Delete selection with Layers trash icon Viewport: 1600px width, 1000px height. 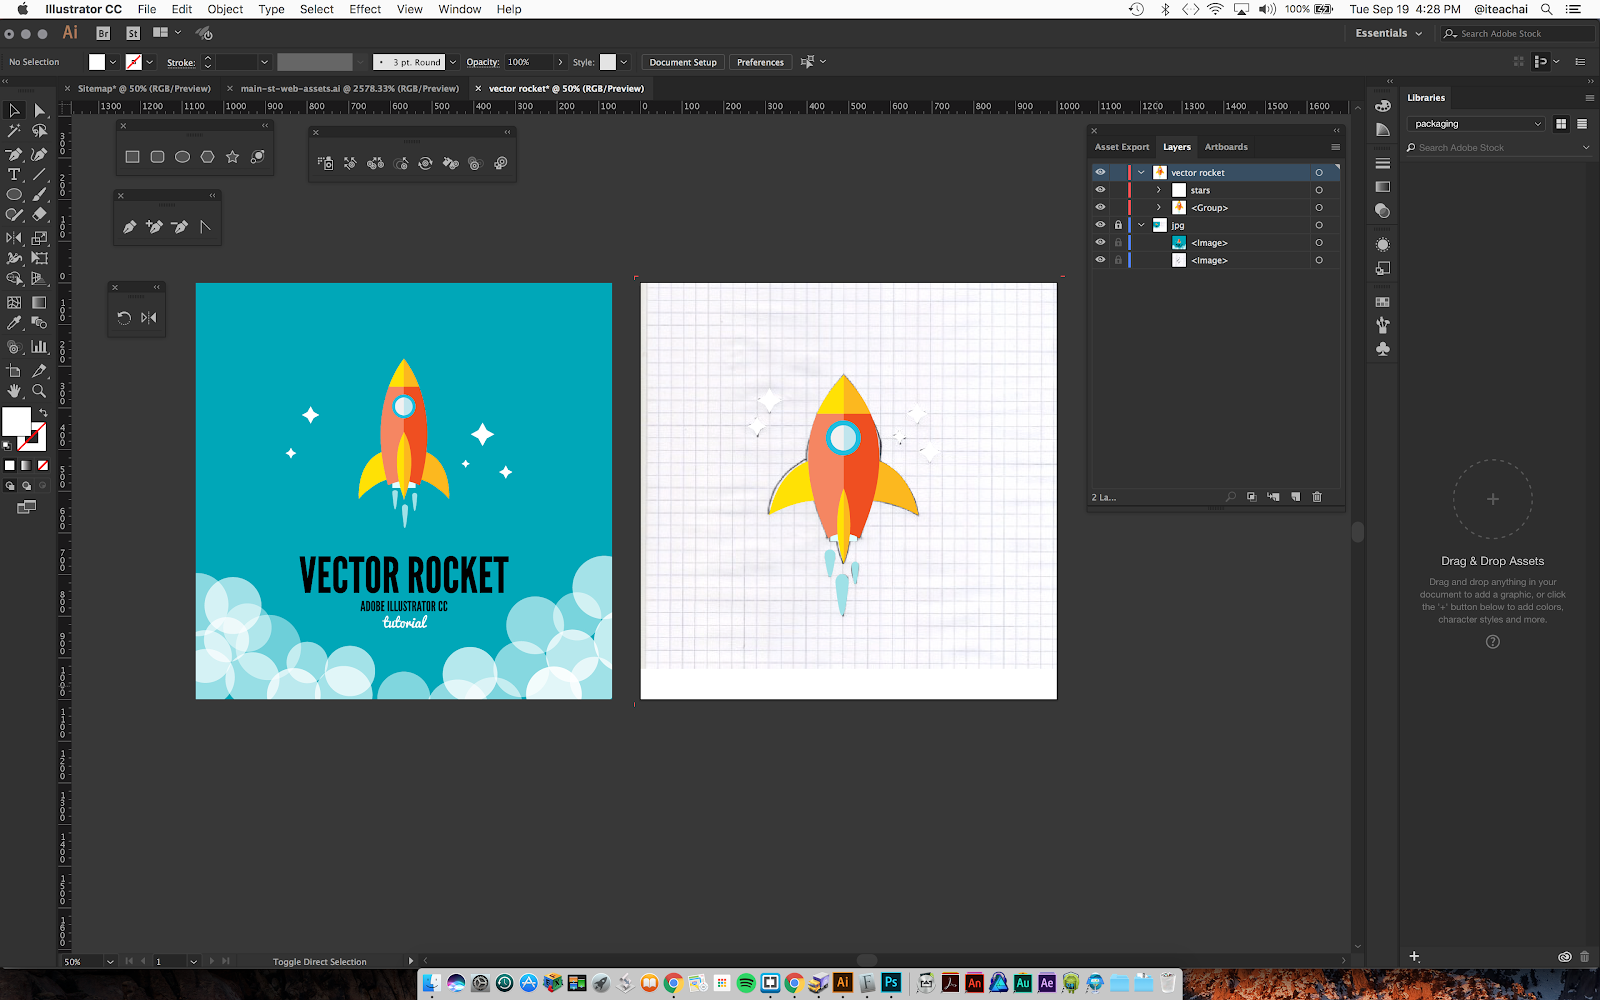pos(1317,497)
